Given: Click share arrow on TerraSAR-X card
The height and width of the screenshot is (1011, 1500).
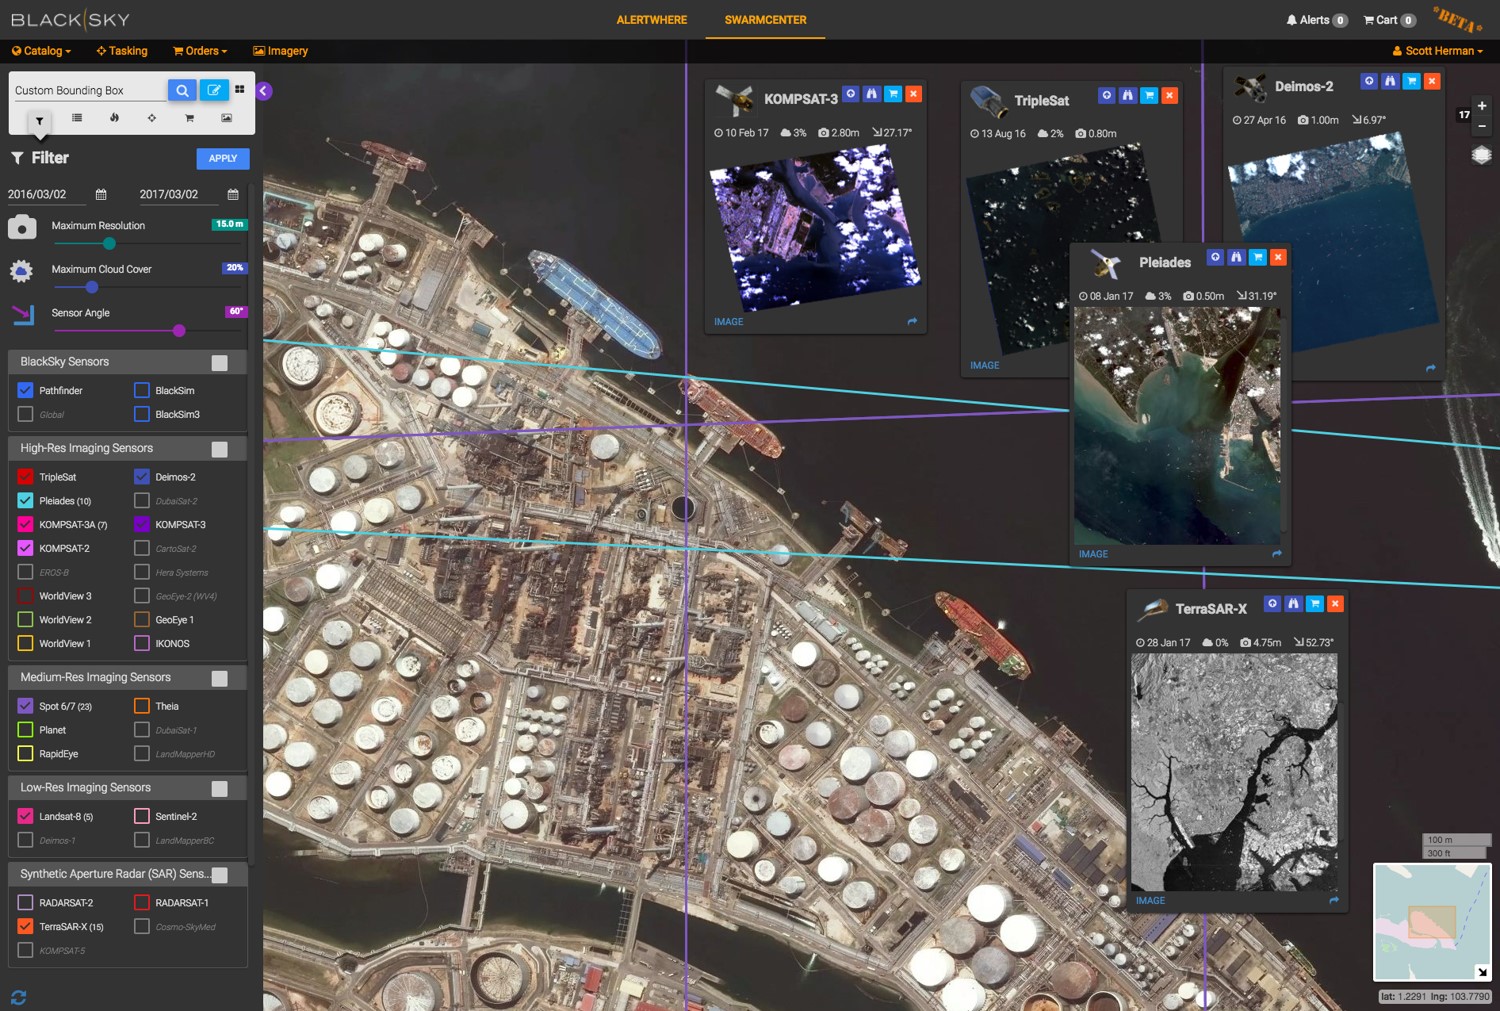Looking at the screenshot, I should point(1333,900).
